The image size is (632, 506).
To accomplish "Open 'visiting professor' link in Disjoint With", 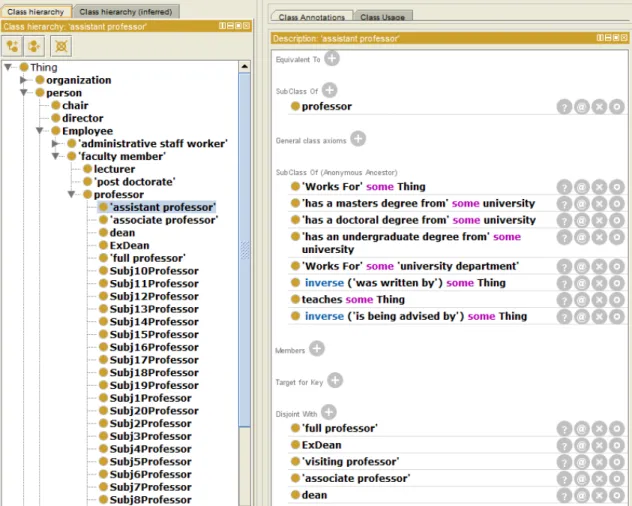I will click(350, 462).
